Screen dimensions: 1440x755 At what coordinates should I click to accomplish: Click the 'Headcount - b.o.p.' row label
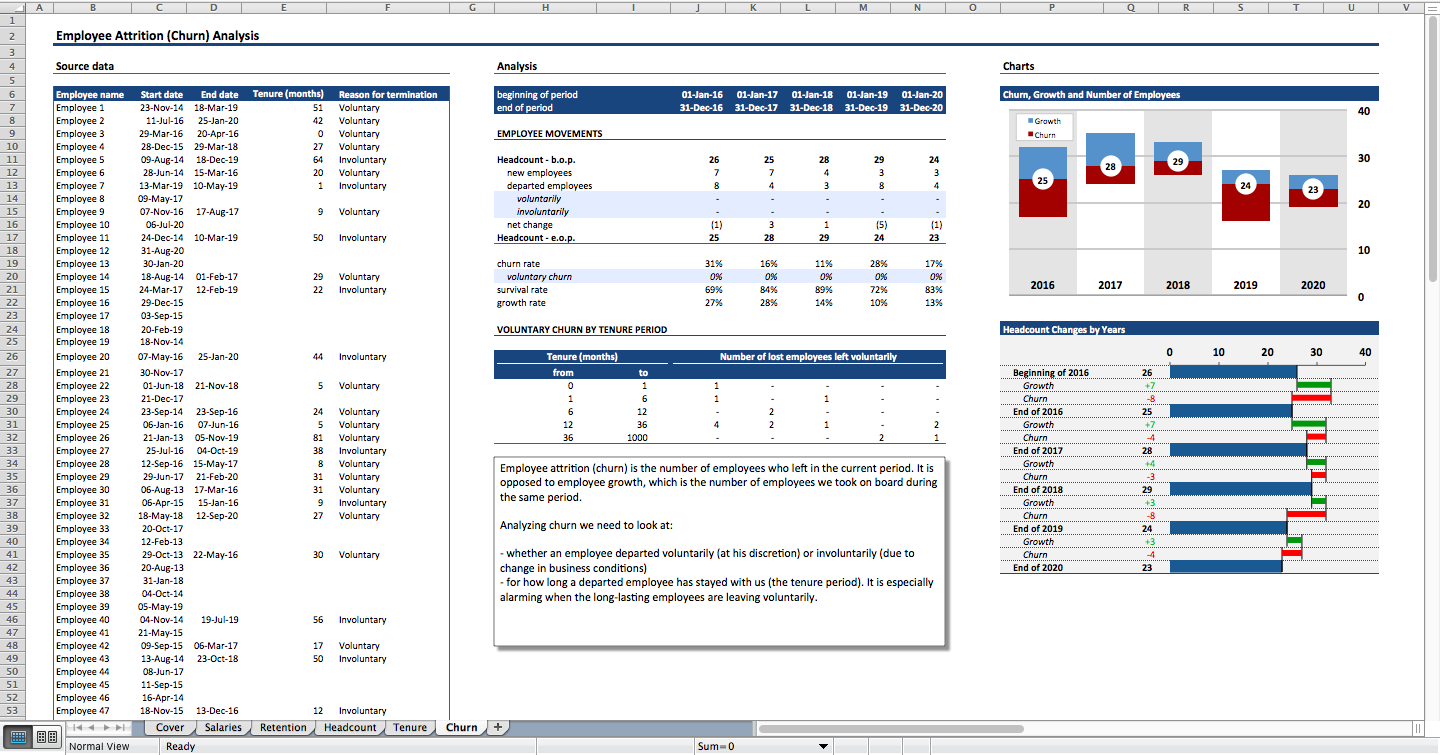pos(536,159)
